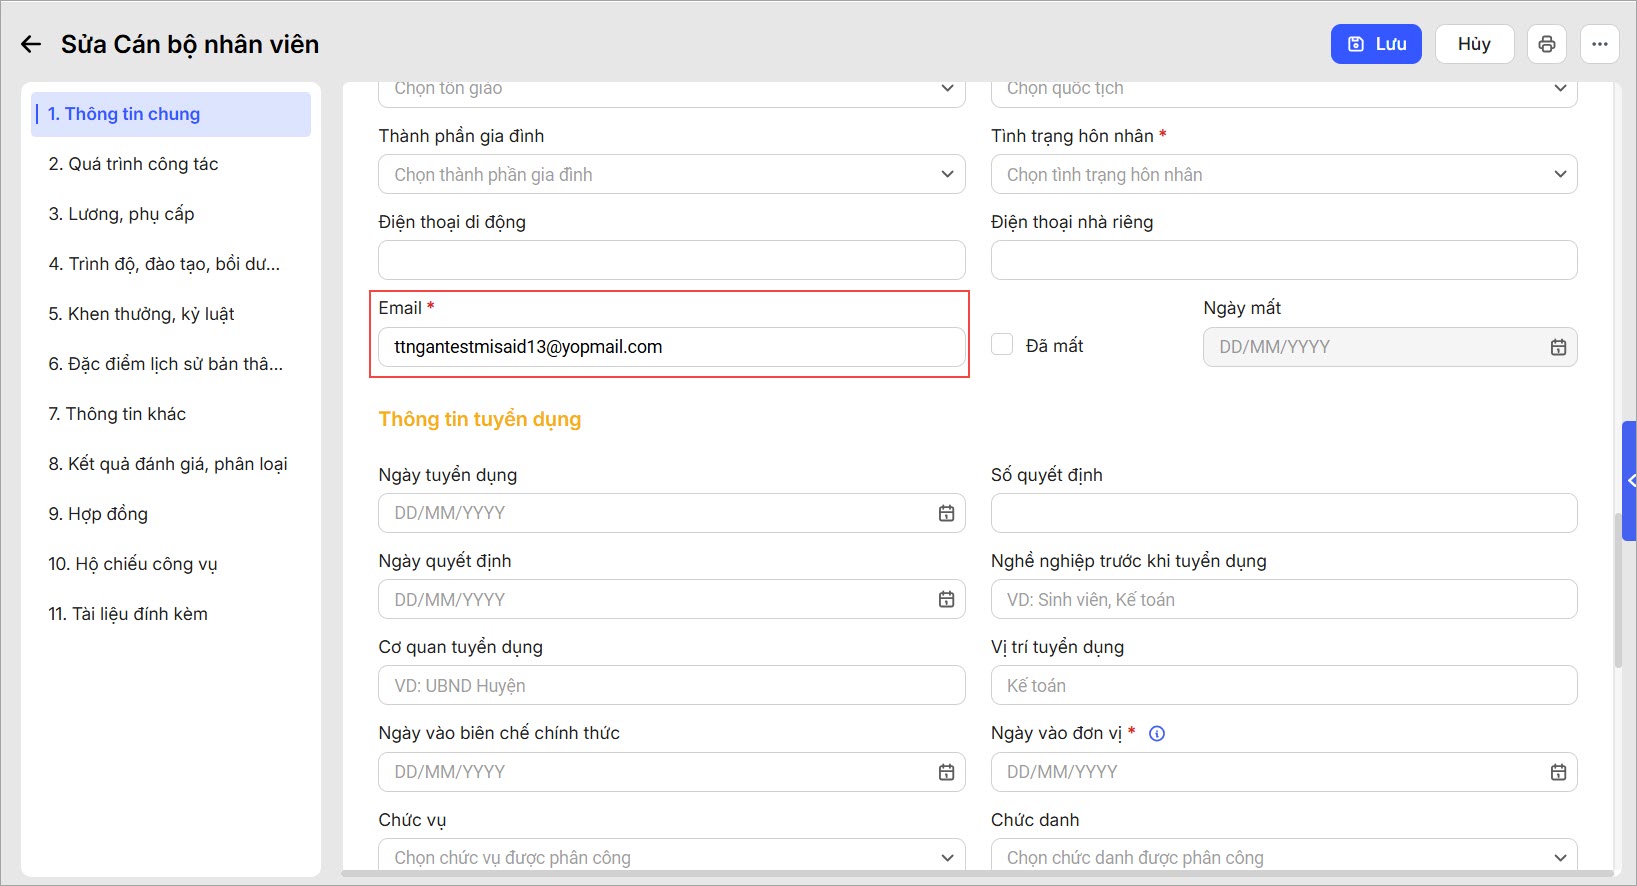Expand the blue side panel handle
Screen dimensions: 1637x886
[x=1630, y=481]
